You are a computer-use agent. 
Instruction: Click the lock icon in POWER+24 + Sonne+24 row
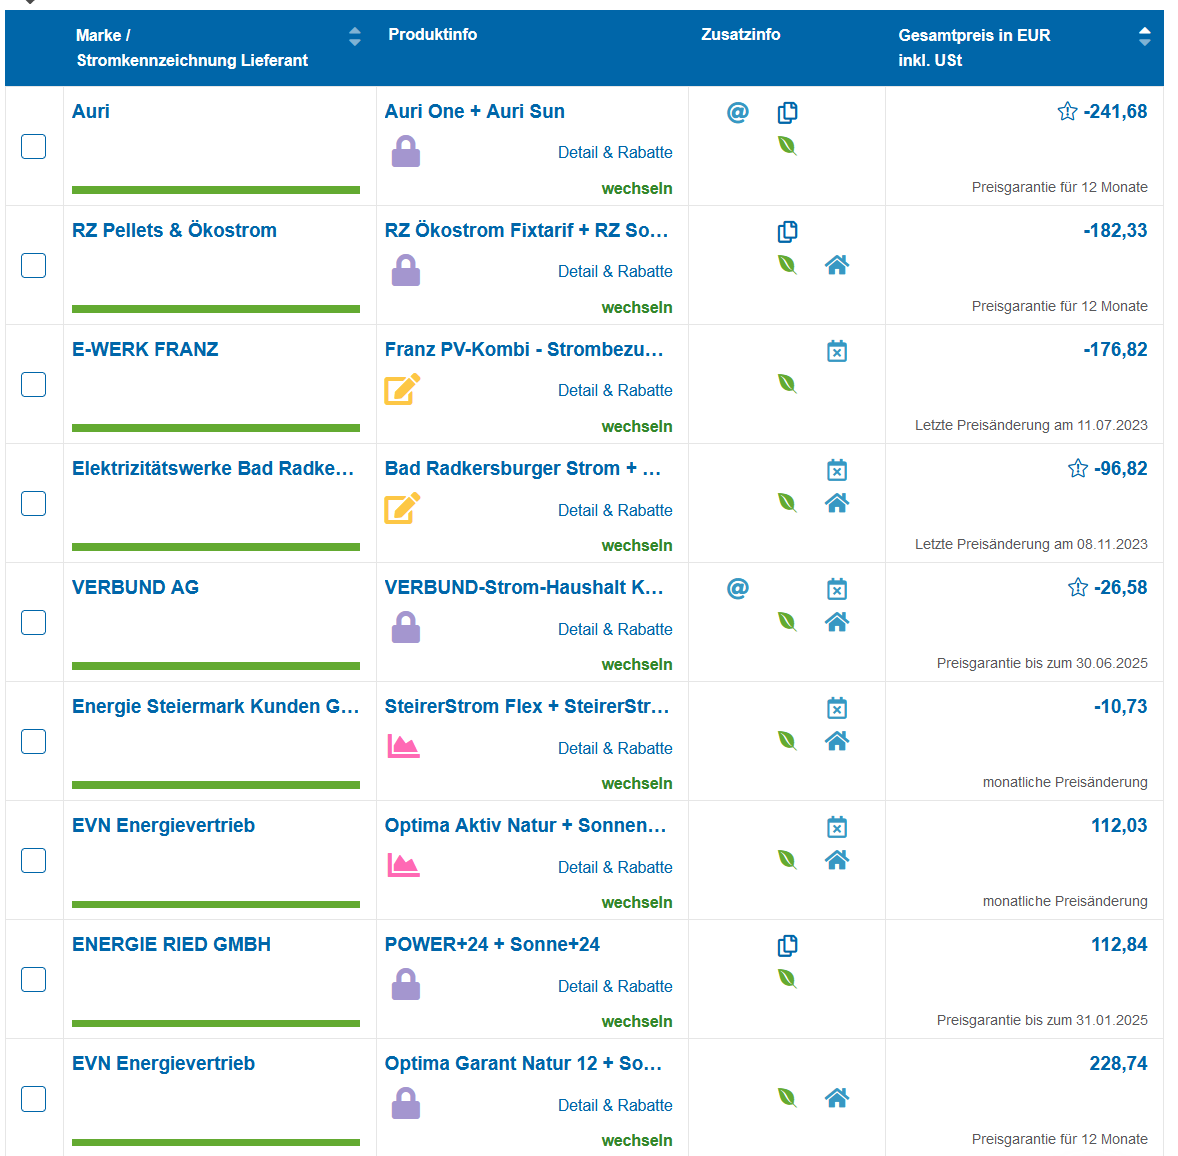pyautogui.click(x=406, y=984)
